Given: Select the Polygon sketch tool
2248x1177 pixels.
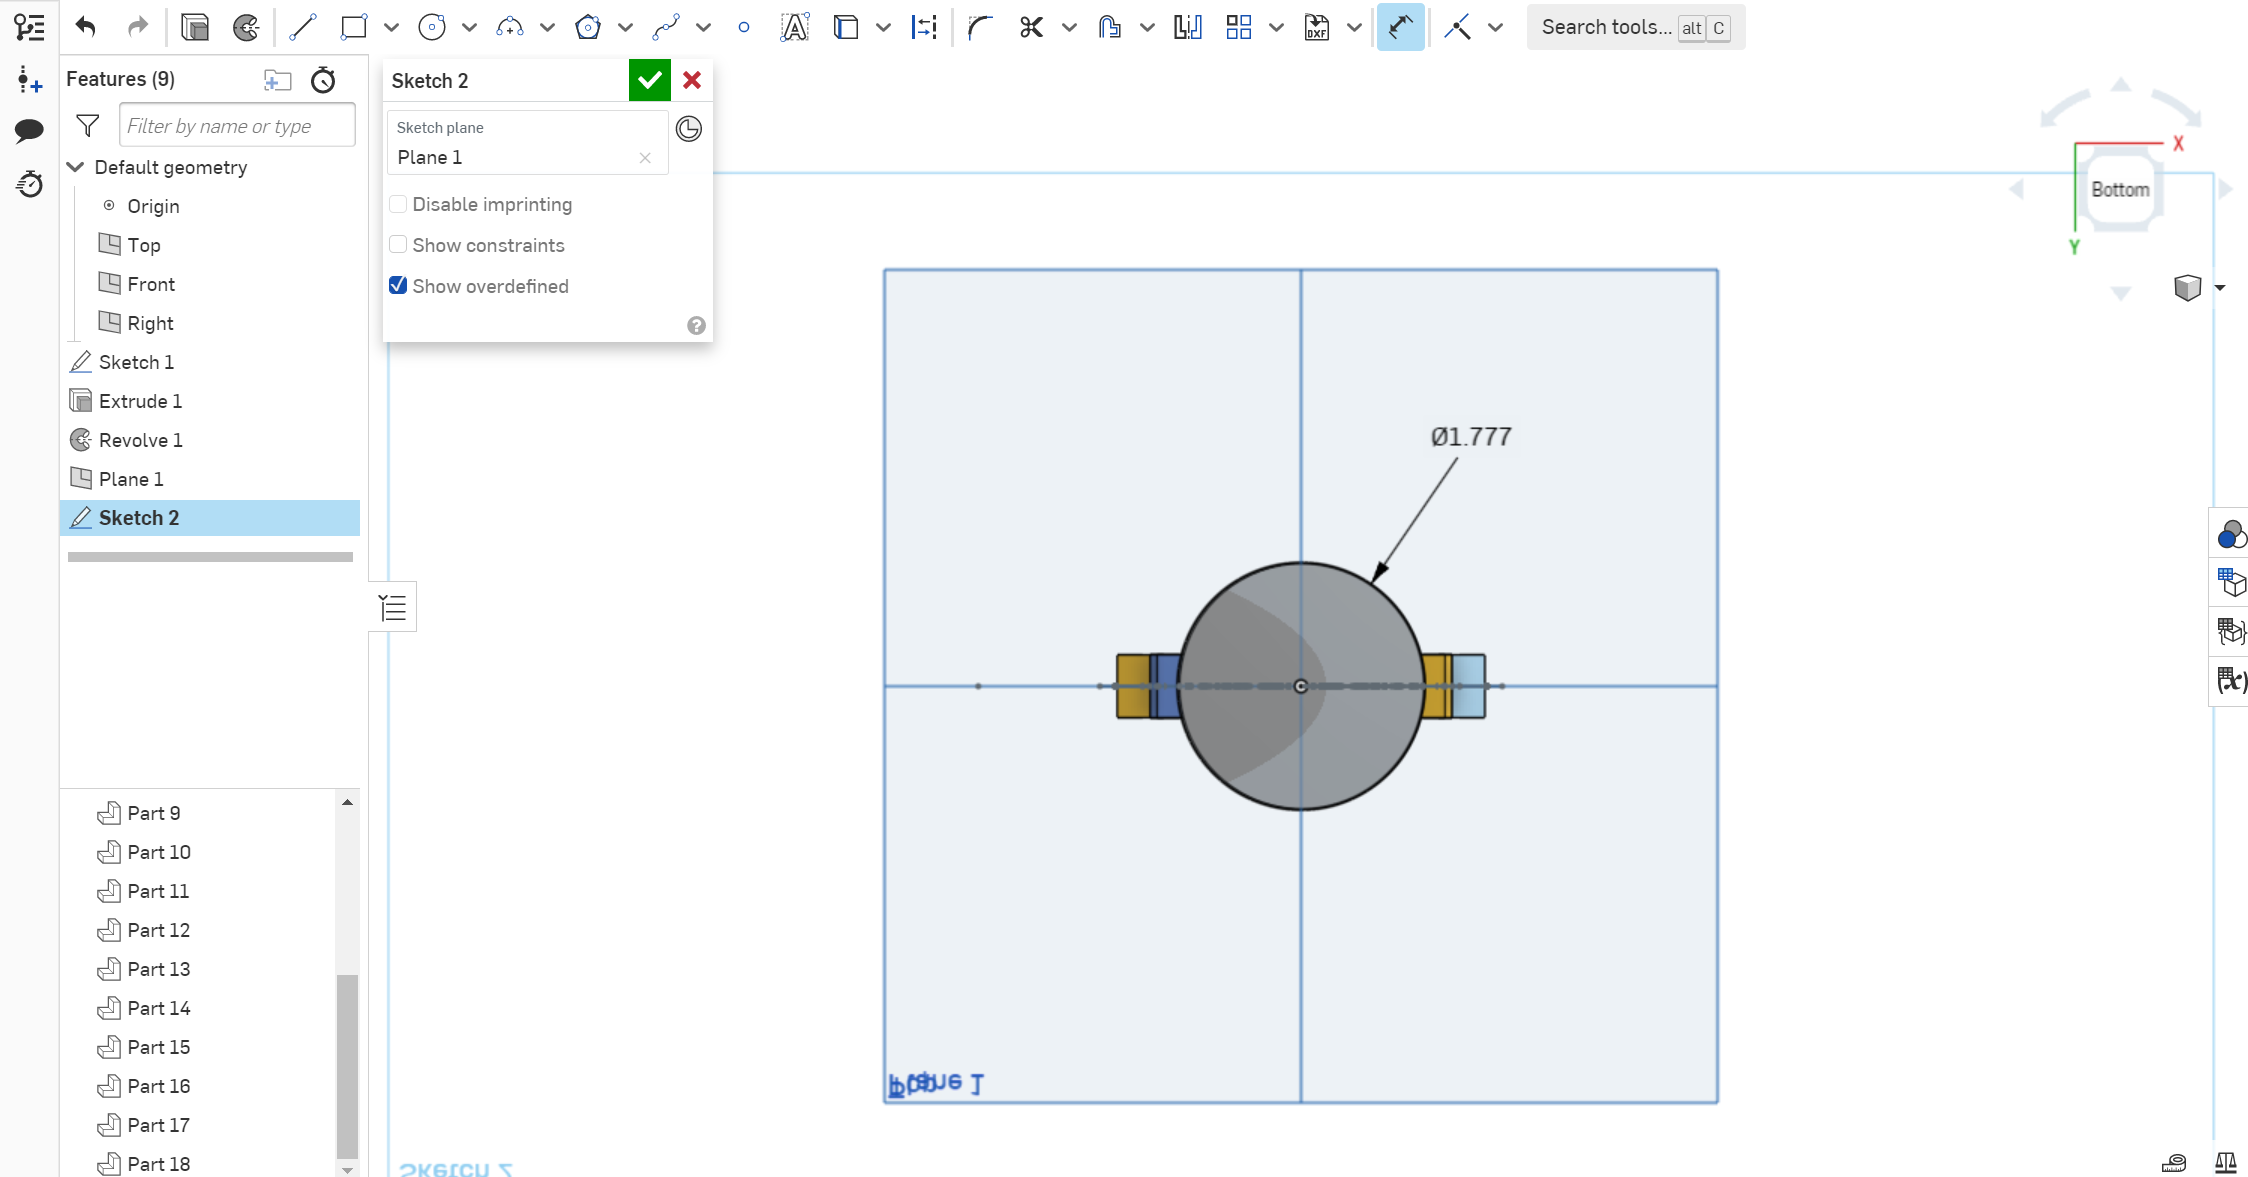Looking at the screenshot, I should click(x=588, y=27).
